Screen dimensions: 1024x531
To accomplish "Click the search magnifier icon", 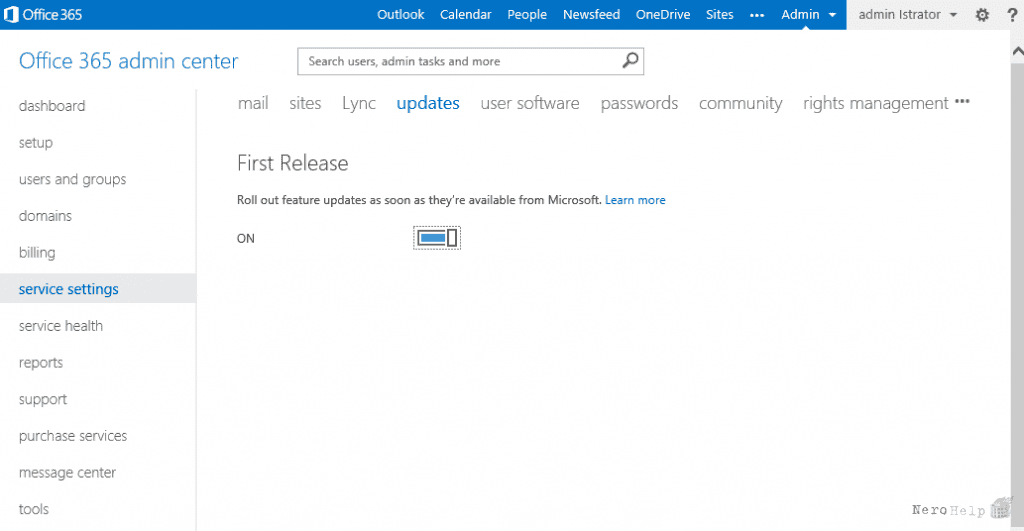I will click(630, 61).
